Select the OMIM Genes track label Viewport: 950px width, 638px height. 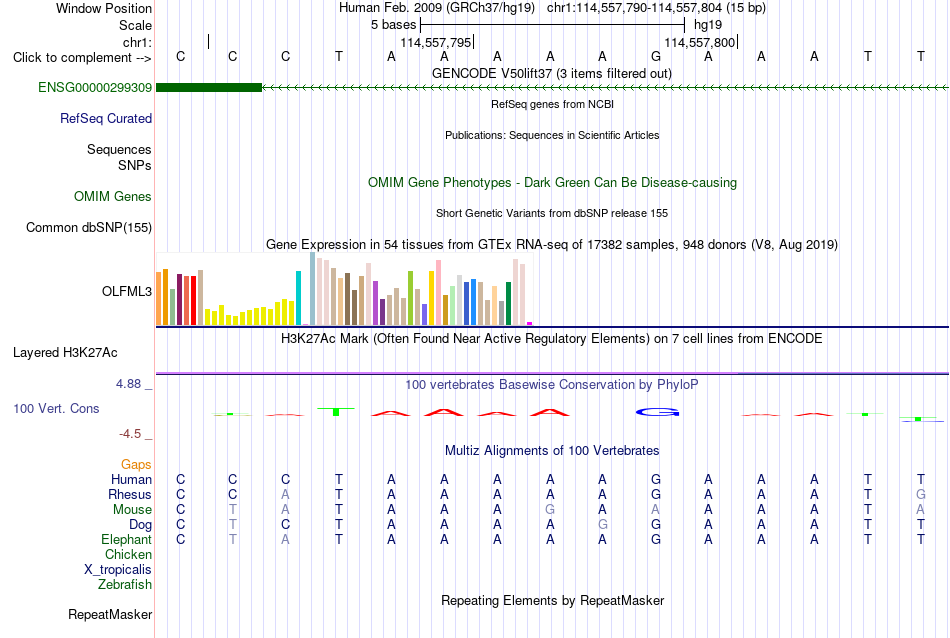coord(112,197)
